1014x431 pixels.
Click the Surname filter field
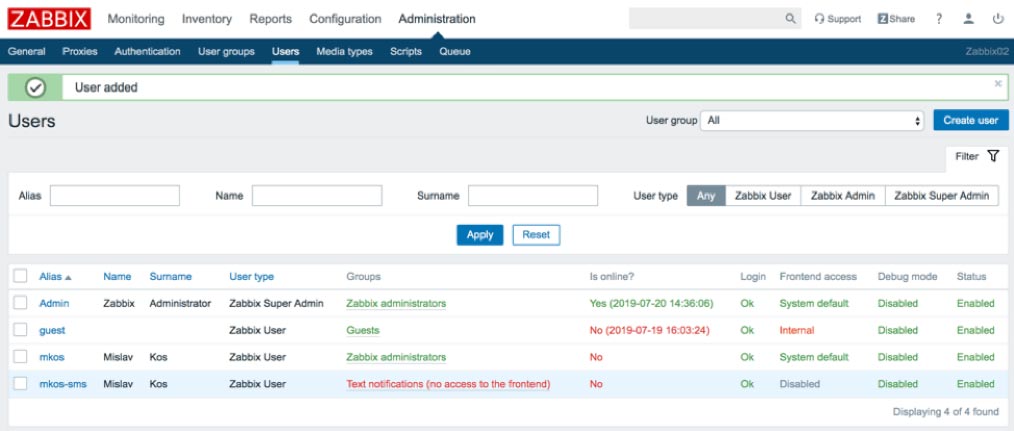[533, 195]
